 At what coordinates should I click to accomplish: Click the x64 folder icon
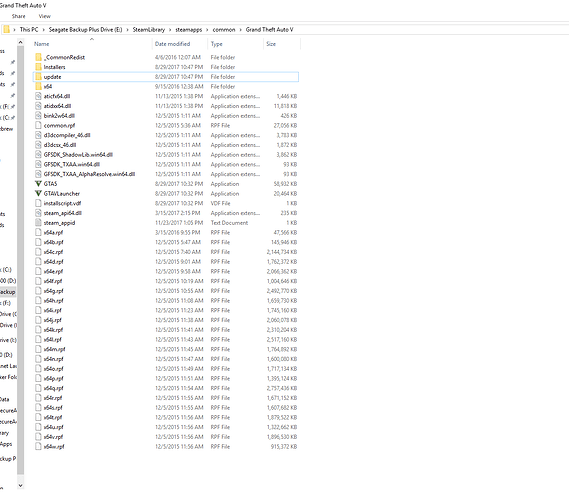point(38,86)
